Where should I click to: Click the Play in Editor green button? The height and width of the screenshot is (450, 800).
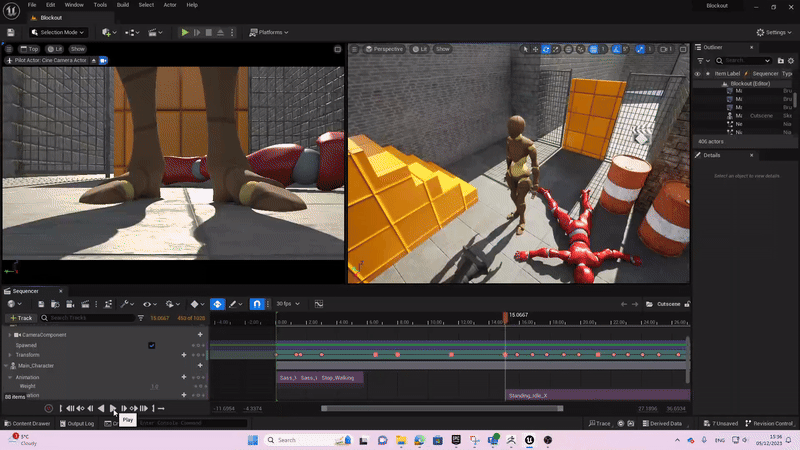(x=184, y=32)
